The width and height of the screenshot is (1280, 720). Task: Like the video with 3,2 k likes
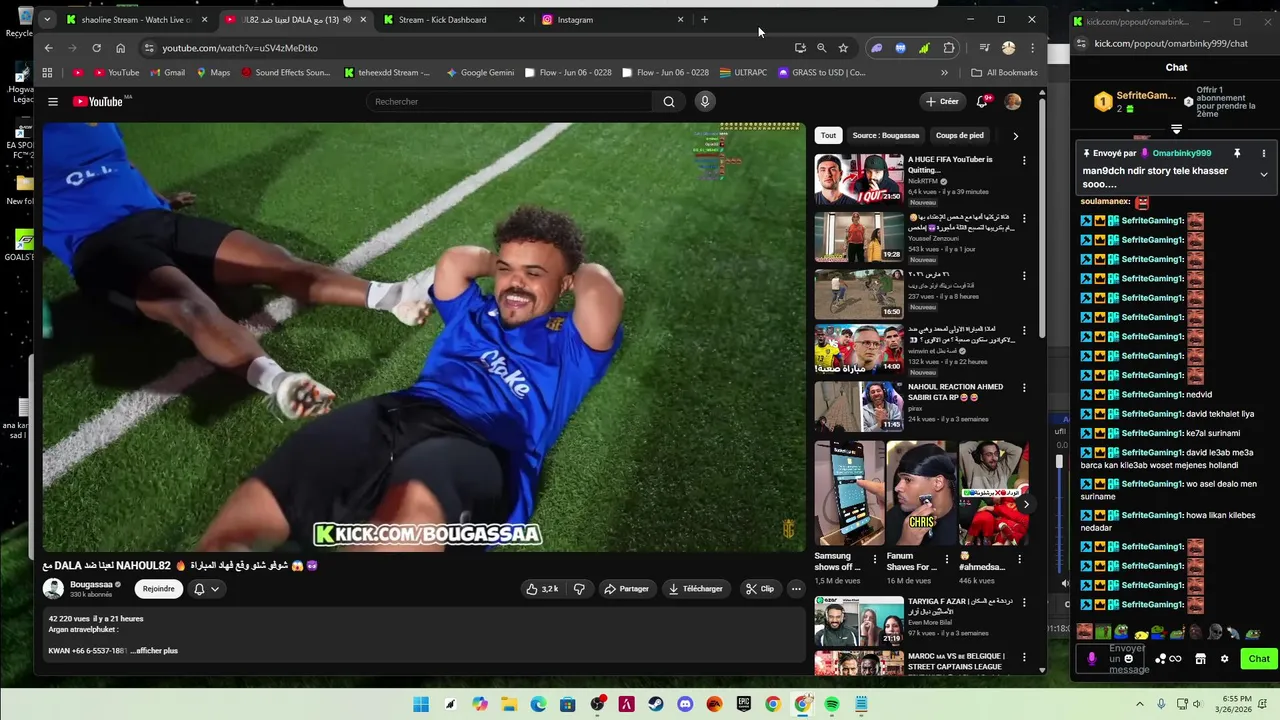click(543, 589)
